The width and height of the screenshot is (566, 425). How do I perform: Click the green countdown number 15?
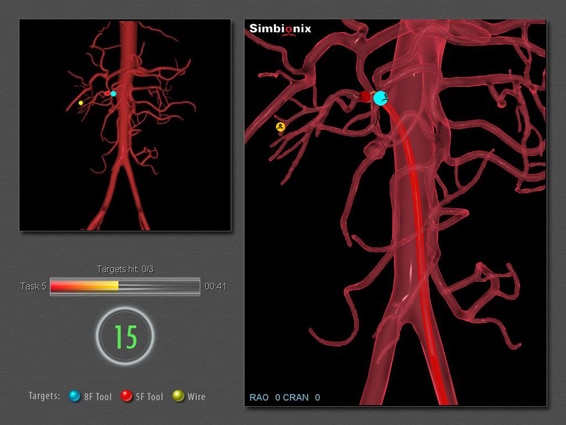[126, 337]
